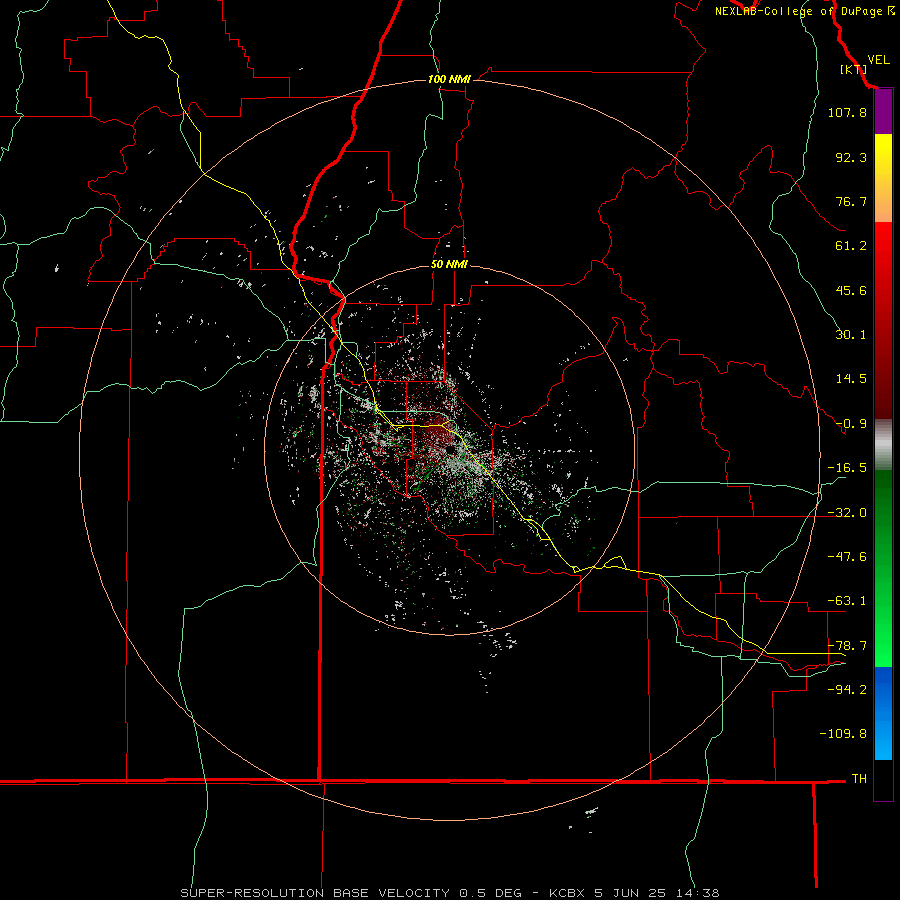Click the 107.8 velocity scale value
This screenshot has width=900, height=900.
tap(847, 112)
